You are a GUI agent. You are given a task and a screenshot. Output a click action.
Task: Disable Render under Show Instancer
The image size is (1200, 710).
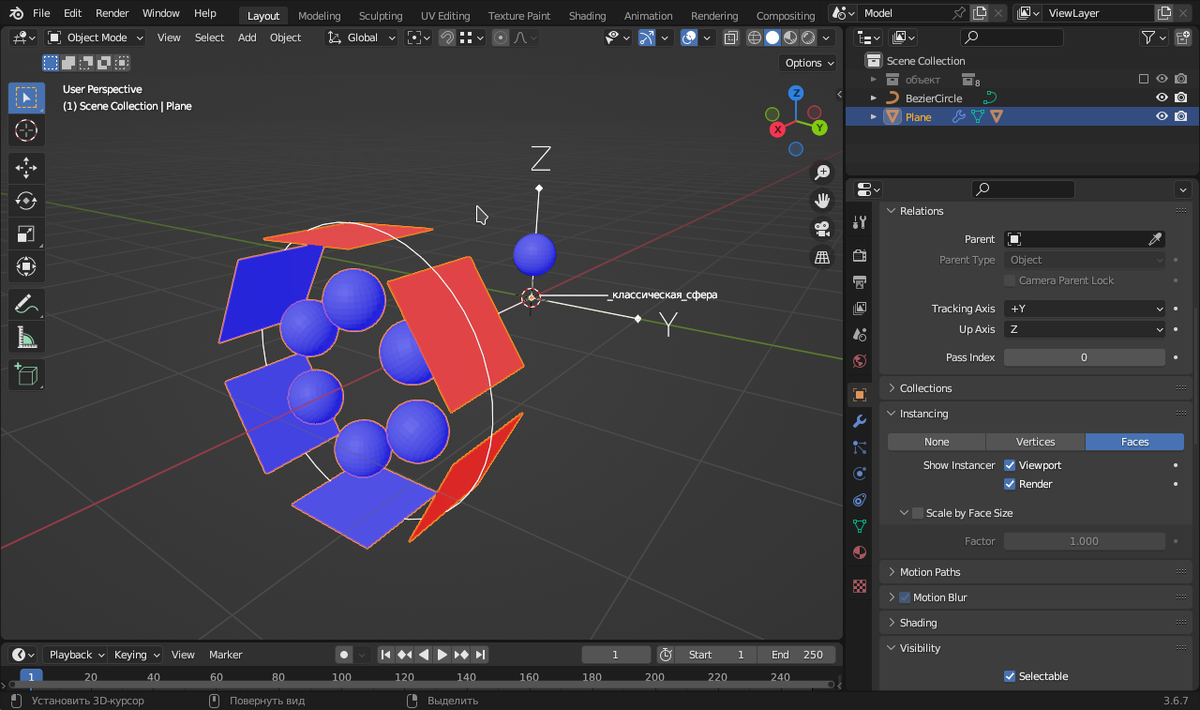[x=1009, y=484]
